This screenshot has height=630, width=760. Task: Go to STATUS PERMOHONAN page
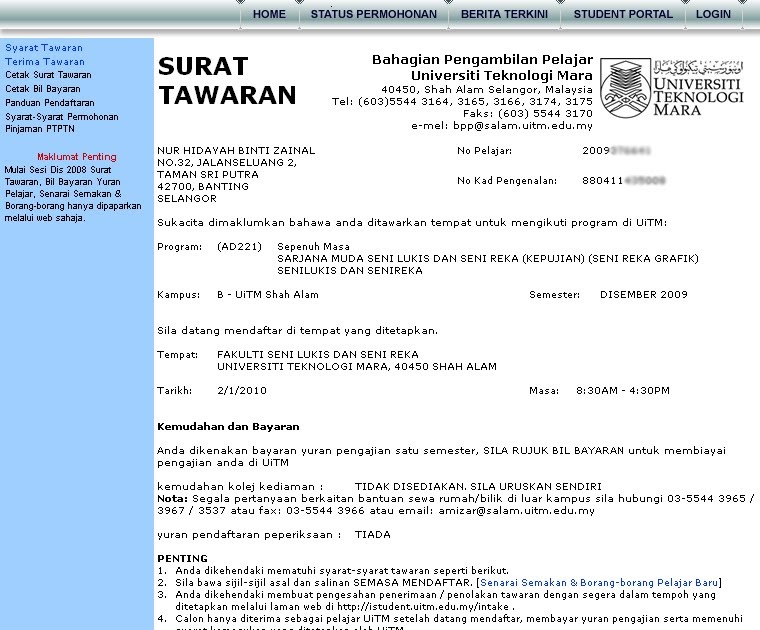coord(374,14)
